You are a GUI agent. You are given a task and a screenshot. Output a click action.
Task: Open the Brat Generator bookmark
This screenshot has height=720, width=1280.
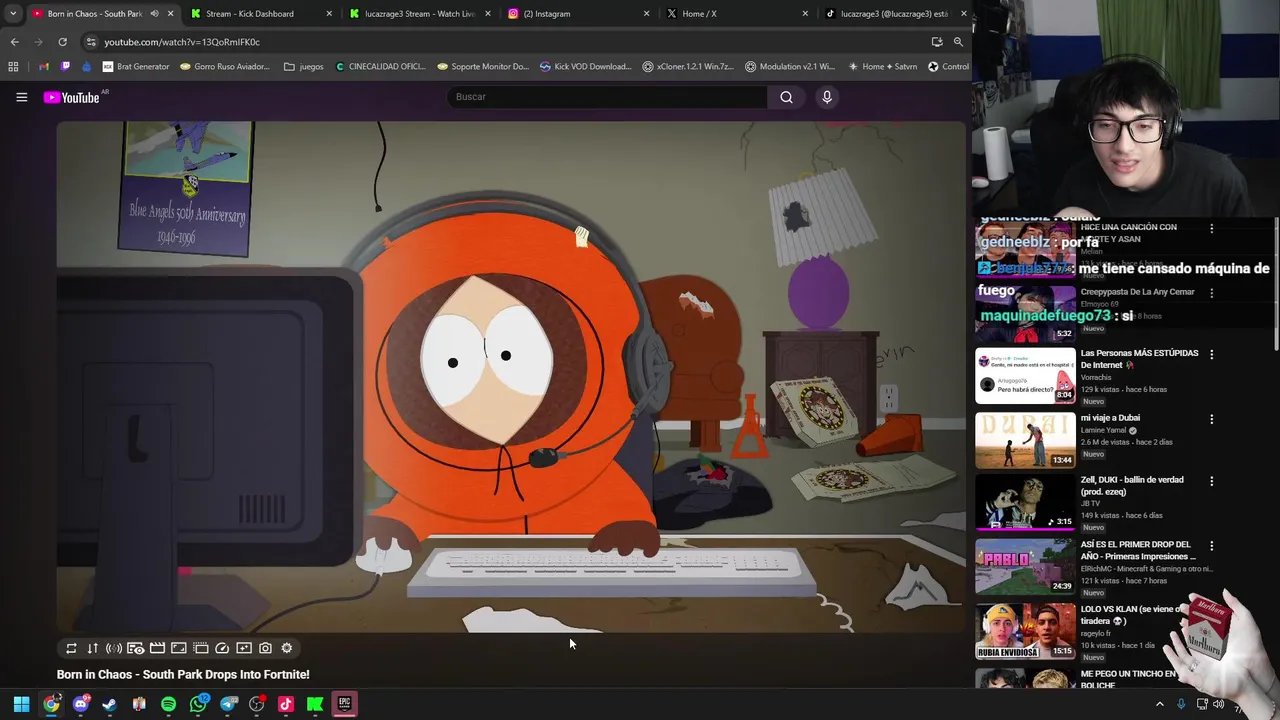(x=136, y=67)
